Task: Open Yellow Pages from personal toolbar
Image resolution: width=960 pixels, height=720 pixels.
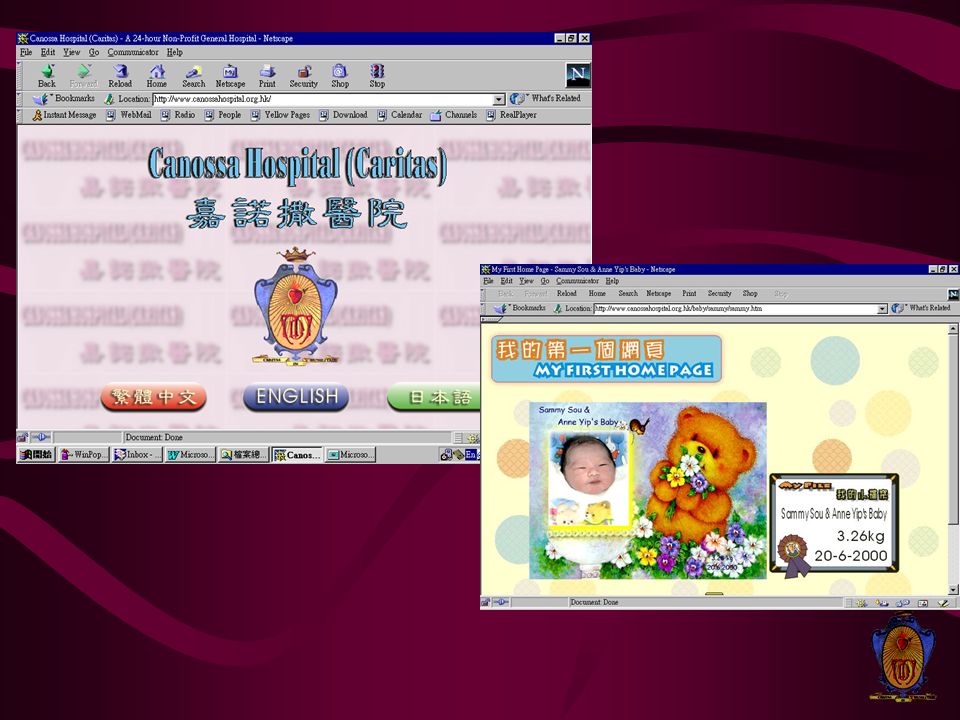Action: 280,114
